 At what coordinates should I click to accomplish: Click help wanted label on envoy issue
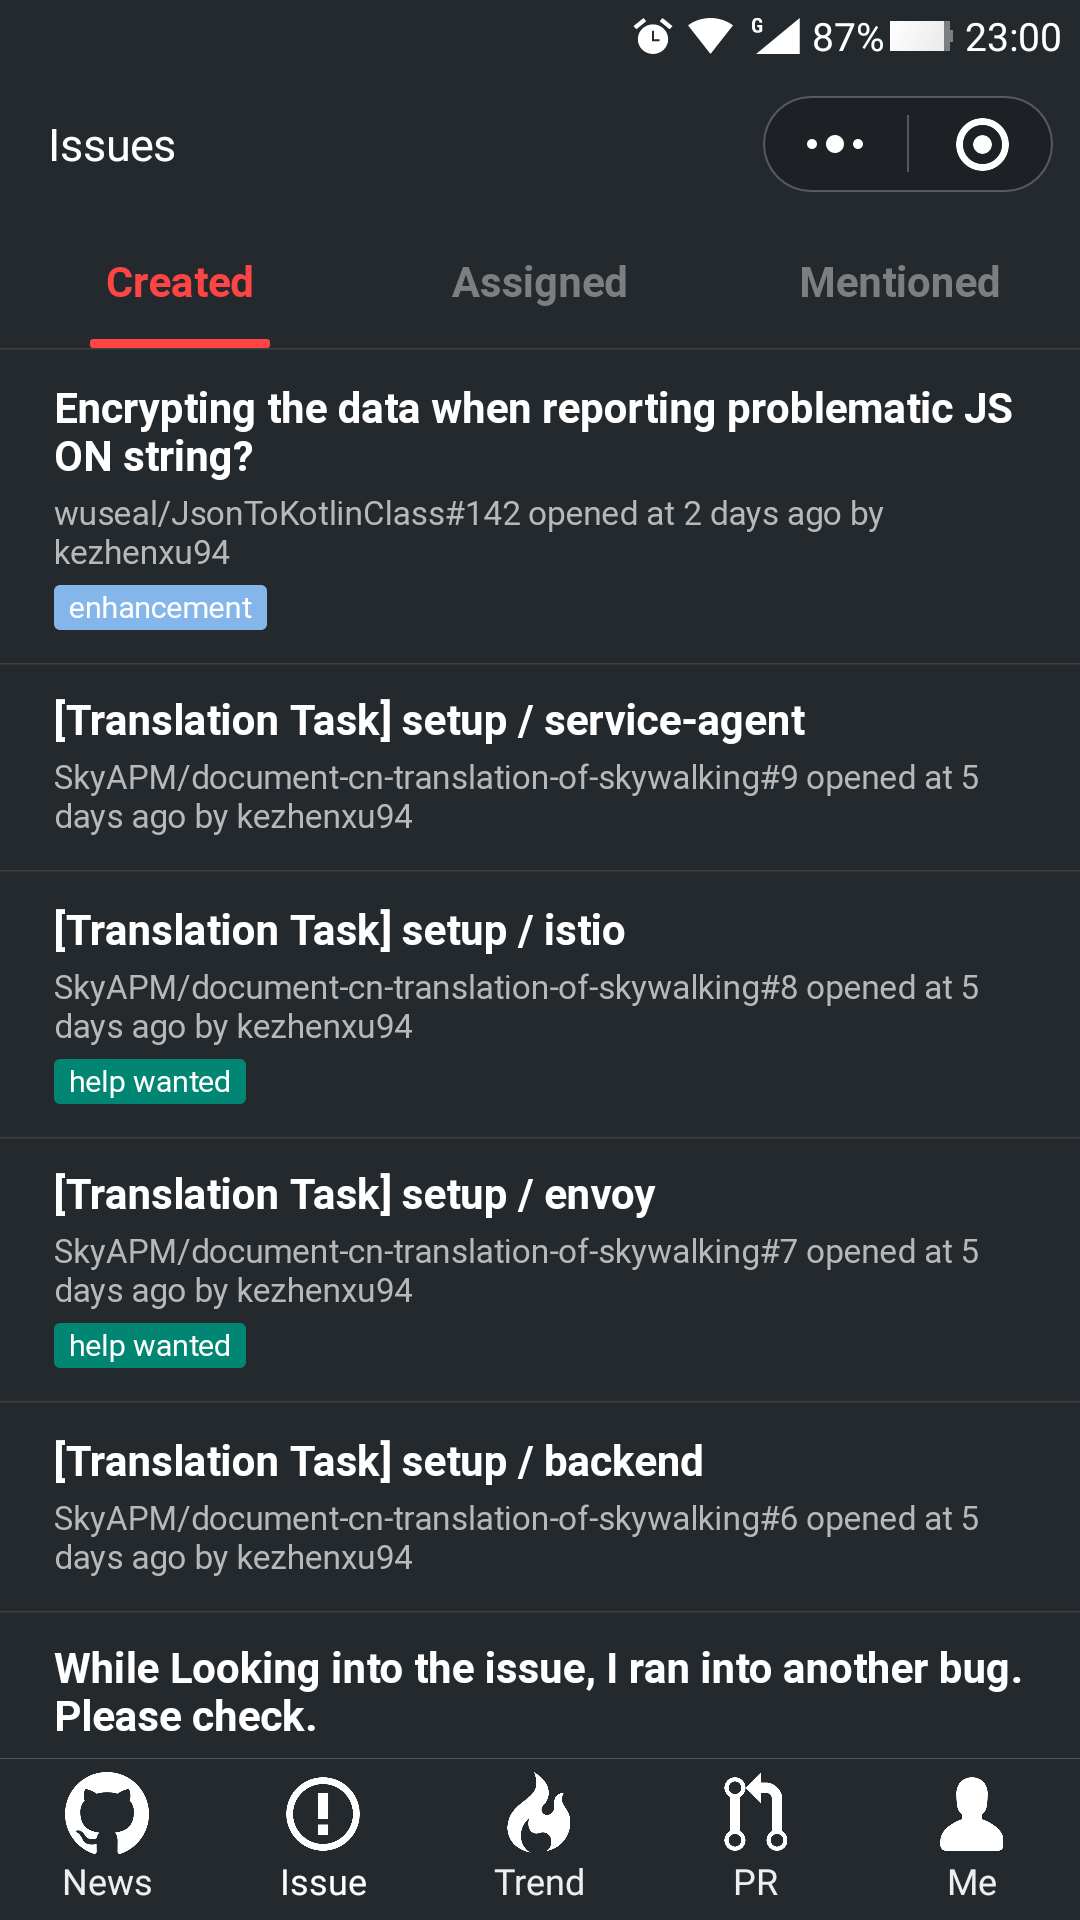pyautogui.click(x=150, y=1346)
